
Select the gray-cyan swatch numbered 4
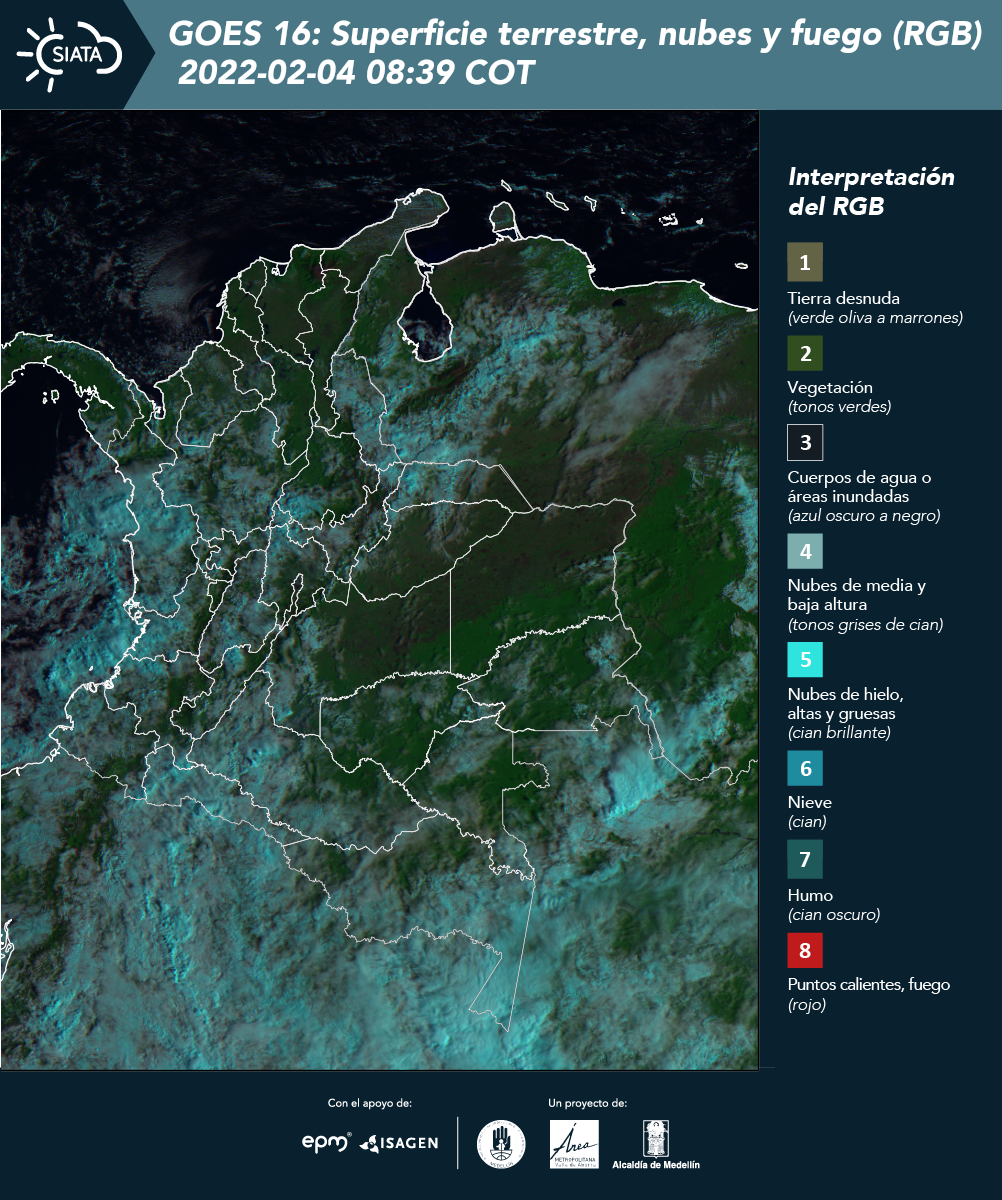[x=805, y=550]
